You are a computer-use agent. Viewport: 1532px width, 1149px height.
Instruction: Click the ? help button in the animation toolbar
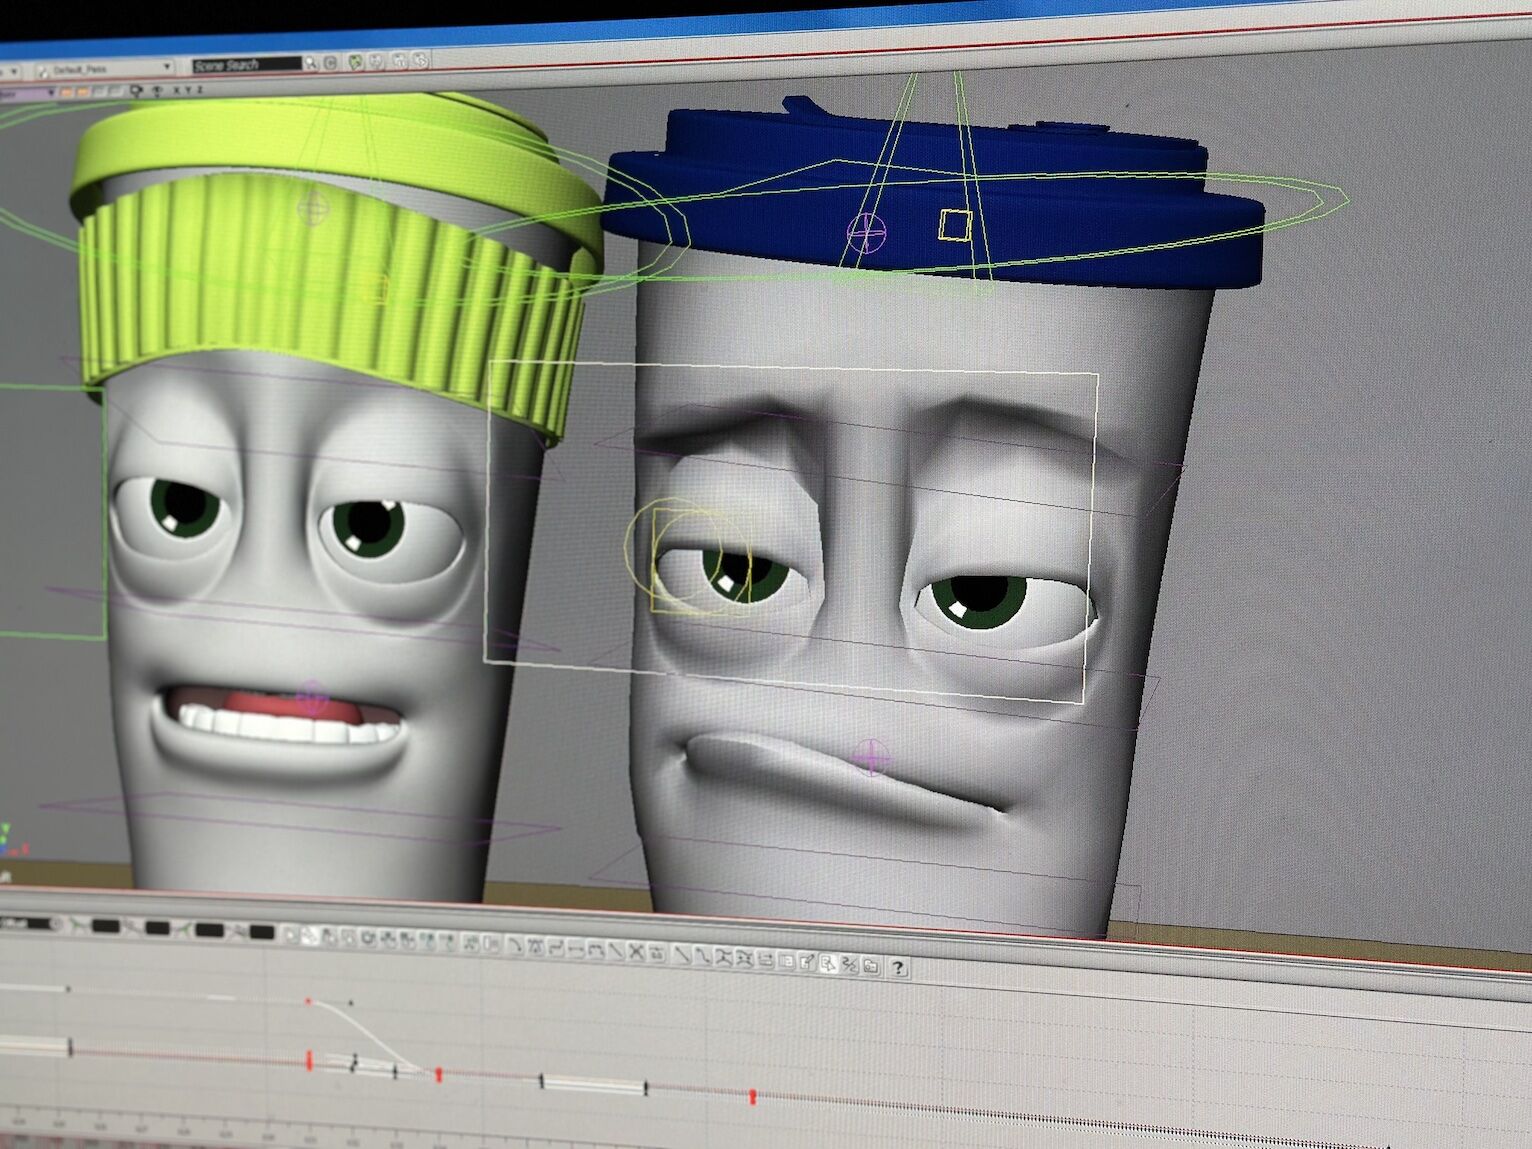click(x=898, y=966)
